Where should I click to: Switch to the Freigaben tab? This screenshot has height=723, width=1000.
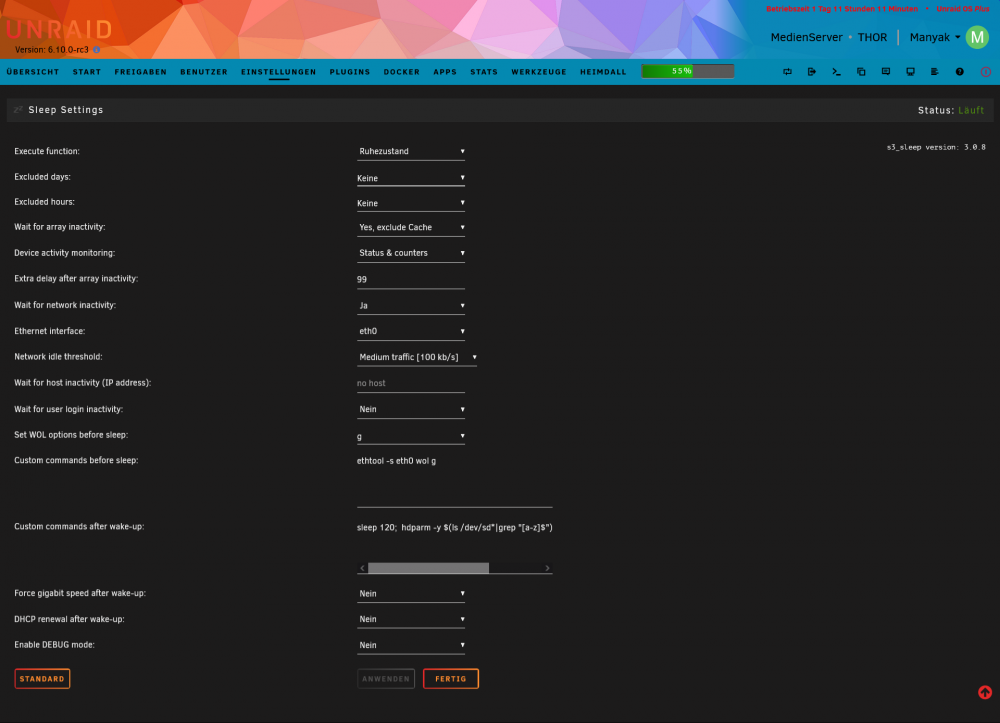(x=140, y=72)
